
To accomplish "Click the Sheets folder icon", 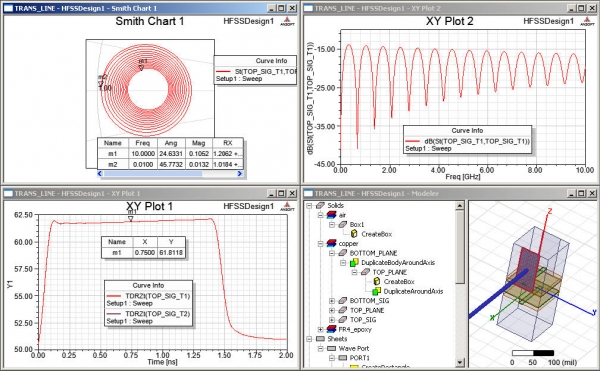I will (320, 339).
